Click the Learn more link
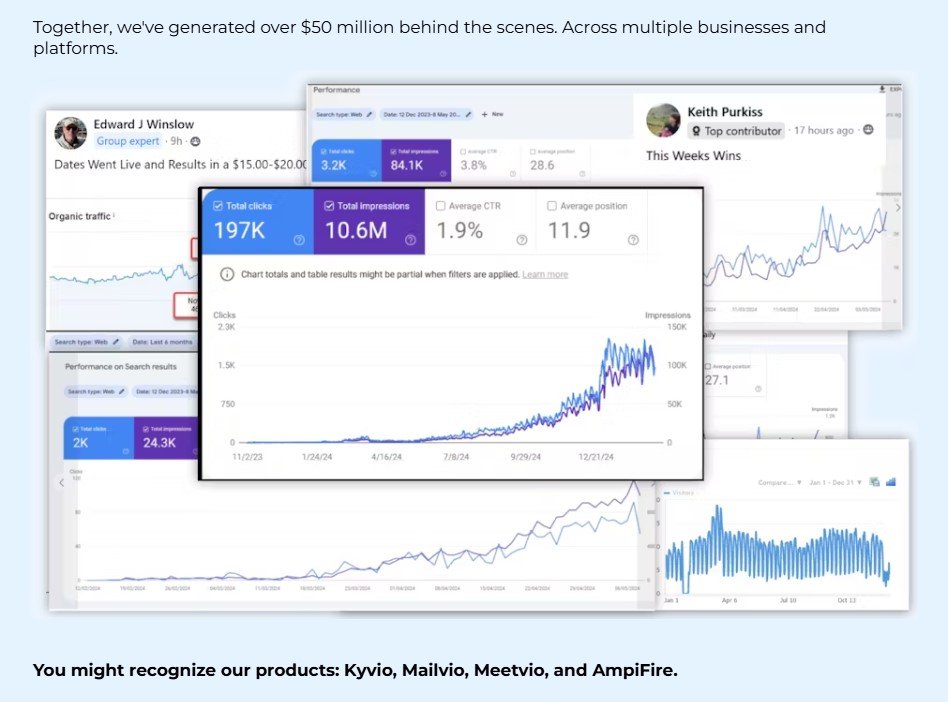This screenshot has width=948, height=702. (545, 274)
